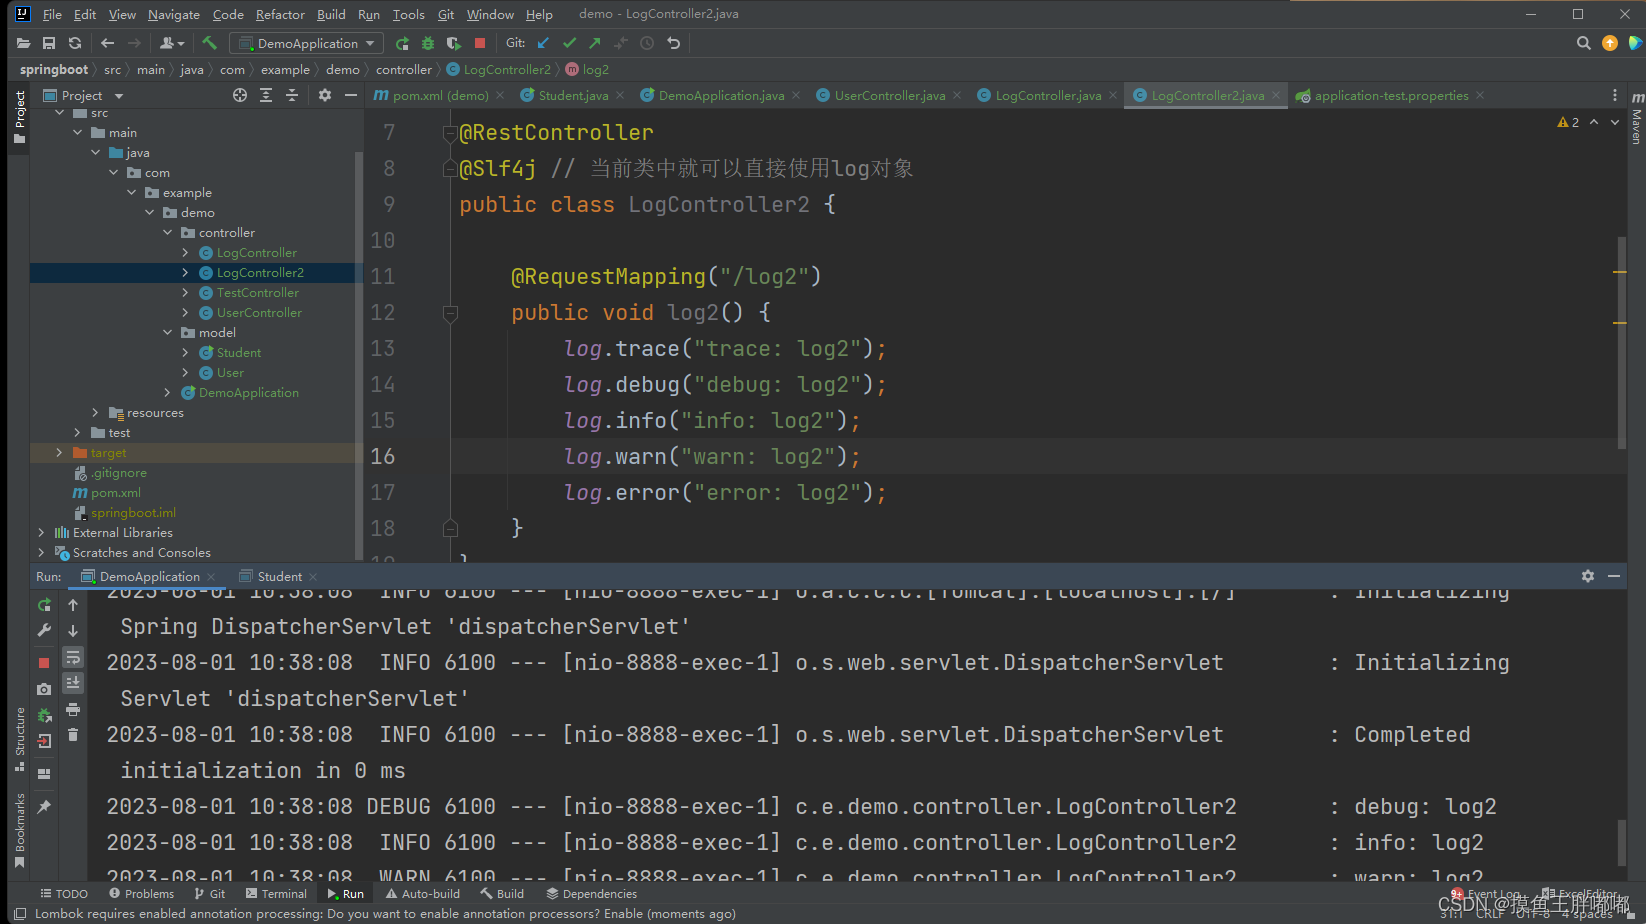Navigate back arrow in toolbar
Viewport: 1646px width, 924px height.
[x=108, y=43]
